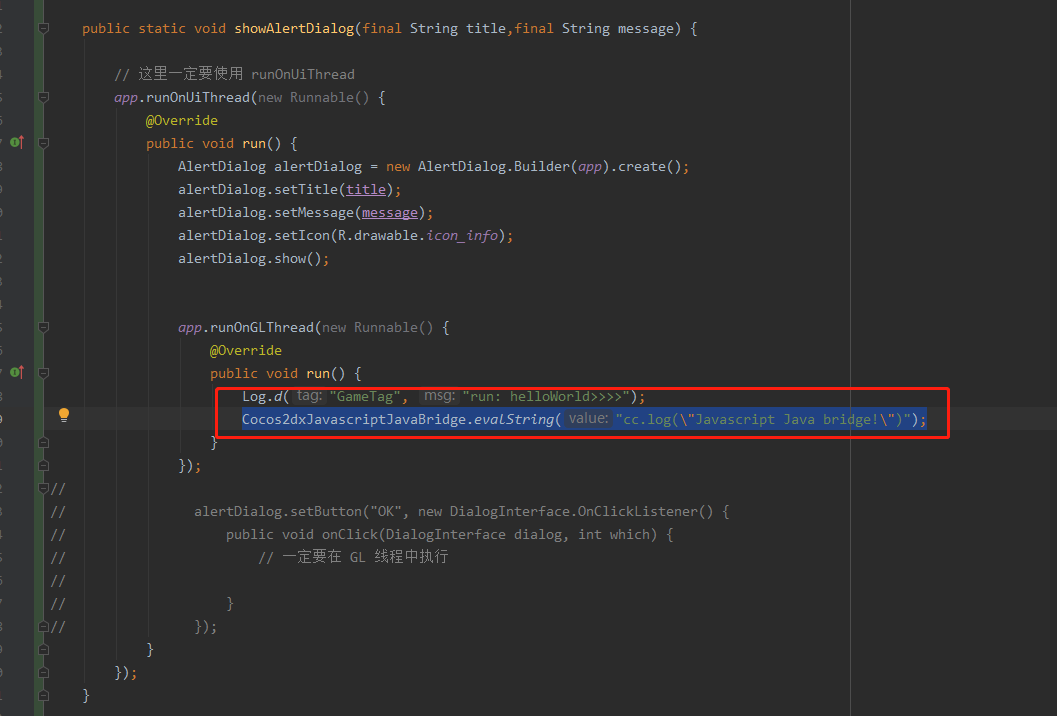Click the lightbulb quick-fix icon in the gutter
The width and height of the screenshot is (1057, 716).
(63, 415)
